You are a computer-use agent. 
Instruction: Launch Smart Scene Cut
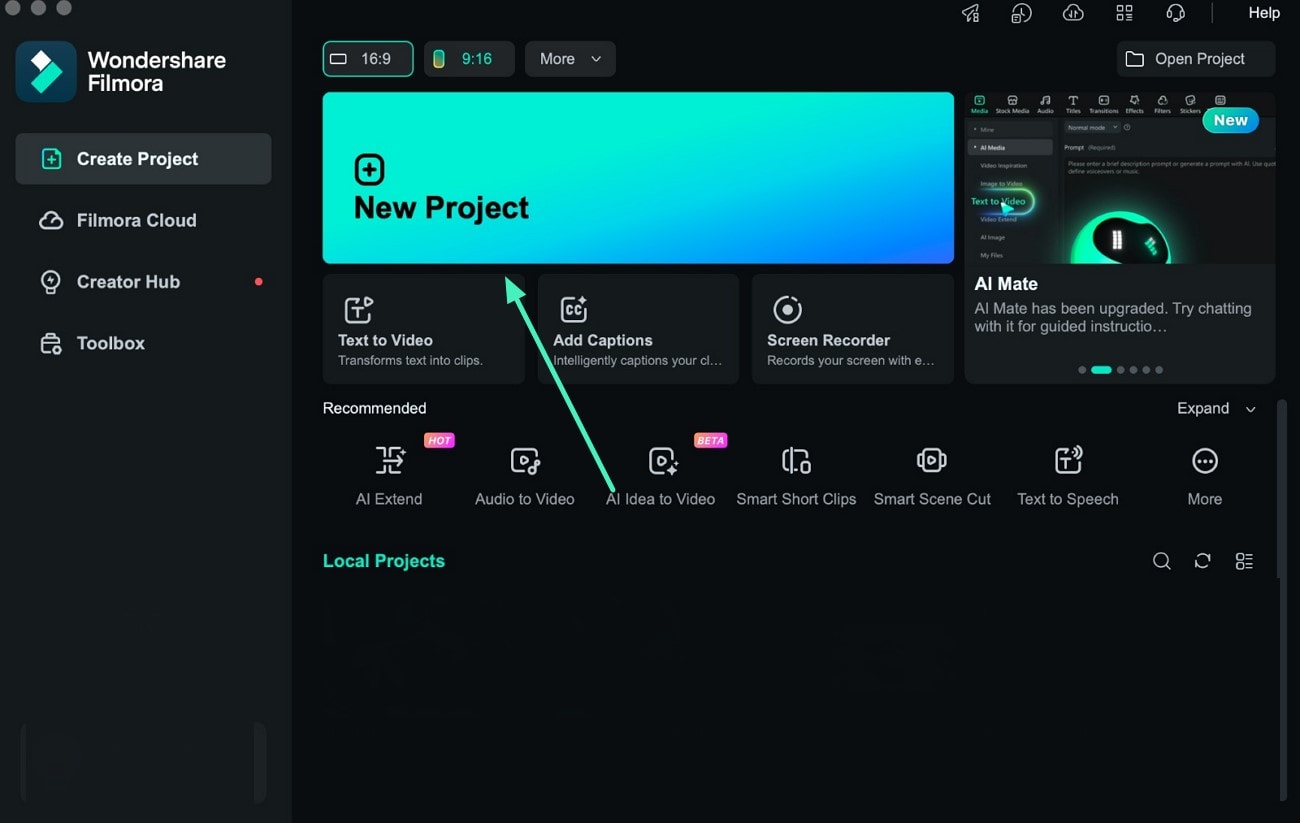pyautogui.click(x=932, y=476)
